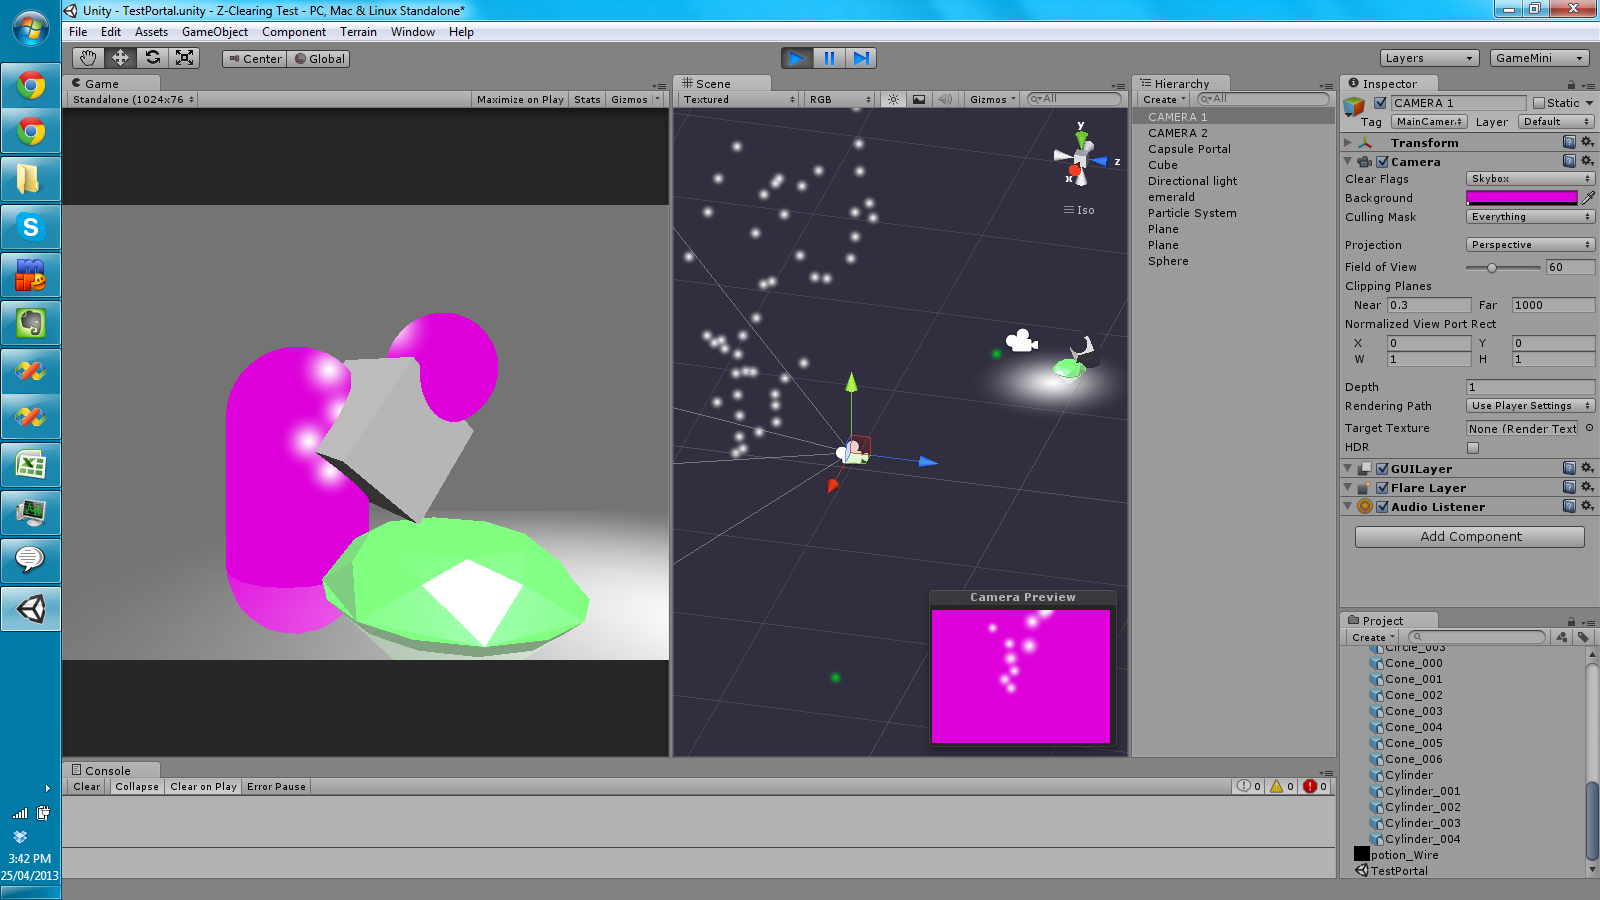
Task: Click the Field of View slider
Action: (x=1503, y=267)
